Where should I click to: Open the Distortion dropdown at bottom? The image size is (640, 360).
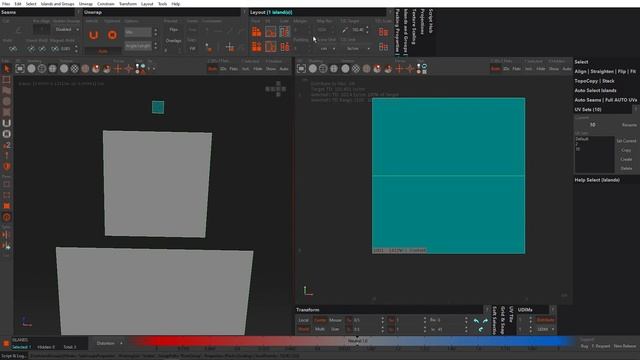(109, 343)
